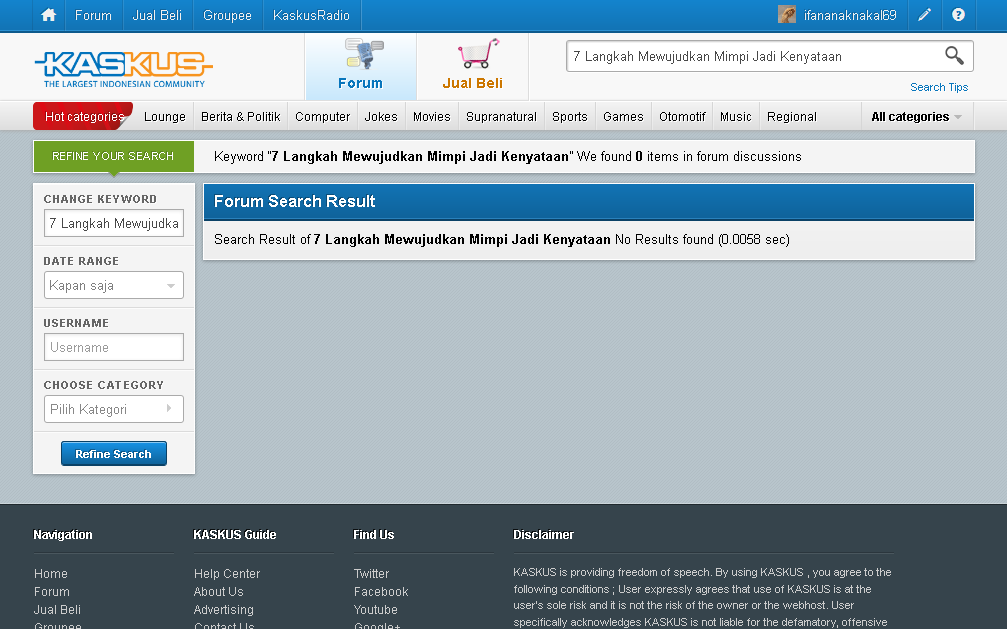Click the Refine Search button
This screenshot has width=1007, height=629.
114,454
